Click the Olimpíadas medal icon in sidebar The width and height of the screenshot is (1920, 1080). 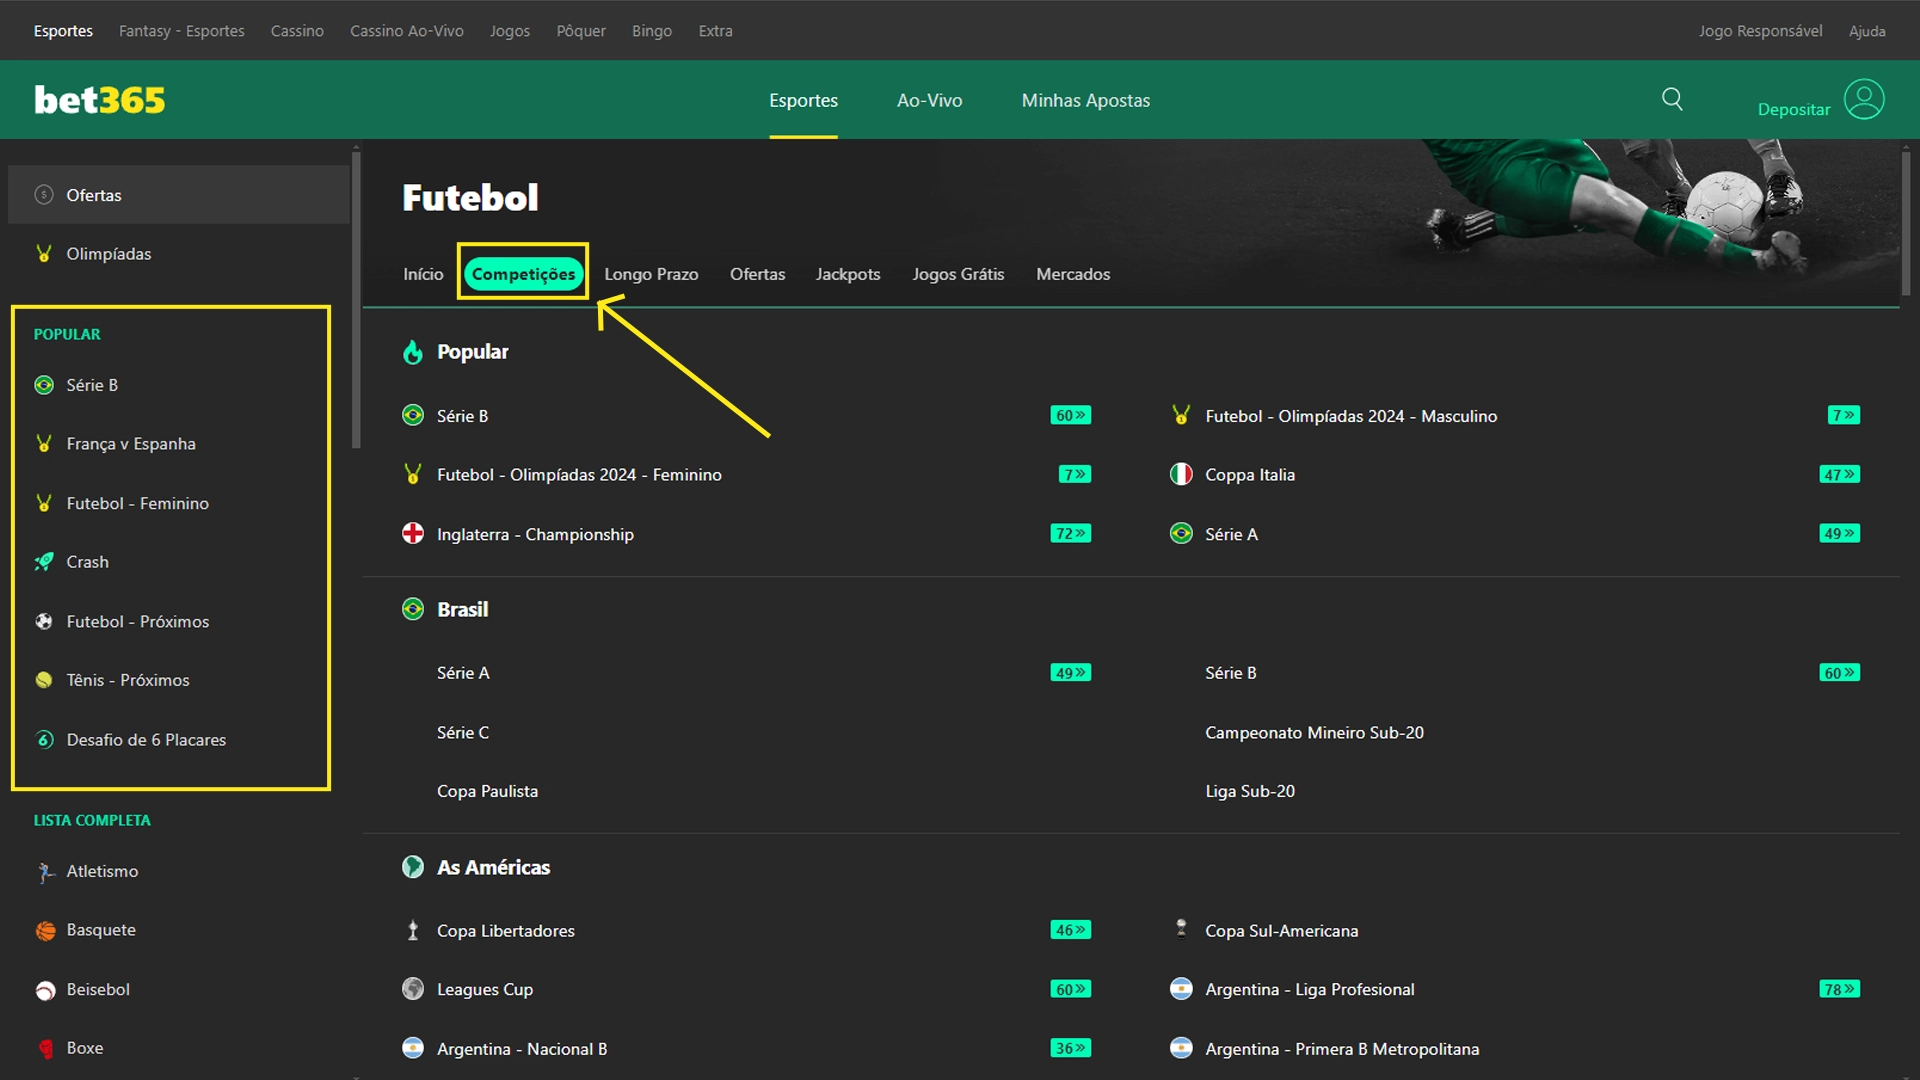point(44,254)
